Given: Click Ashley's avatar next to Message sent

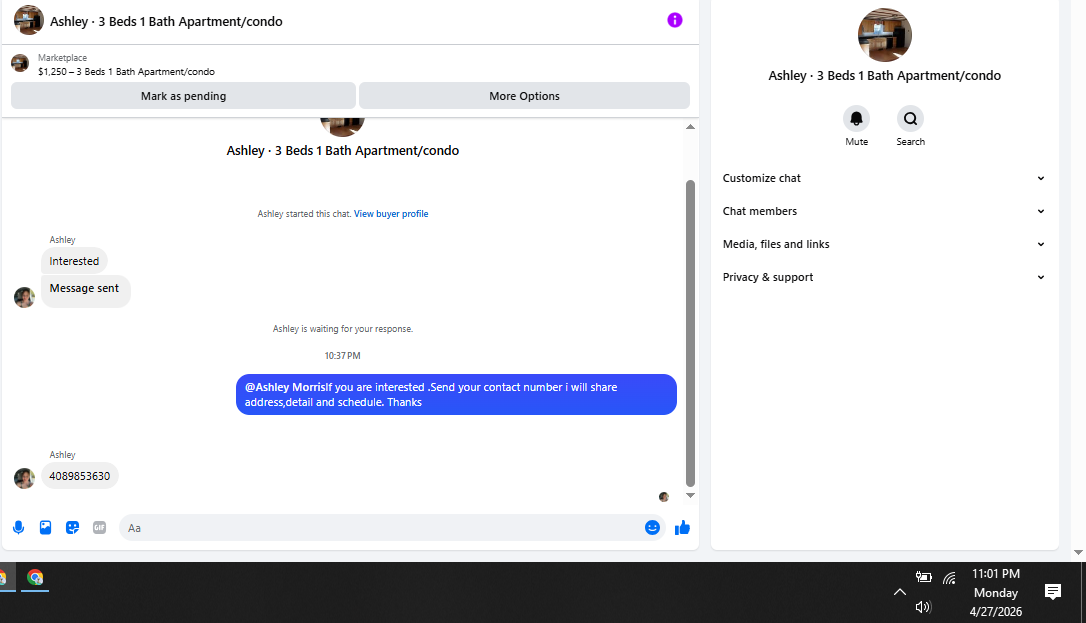Looking at the screenshot, I should point(24,297).
